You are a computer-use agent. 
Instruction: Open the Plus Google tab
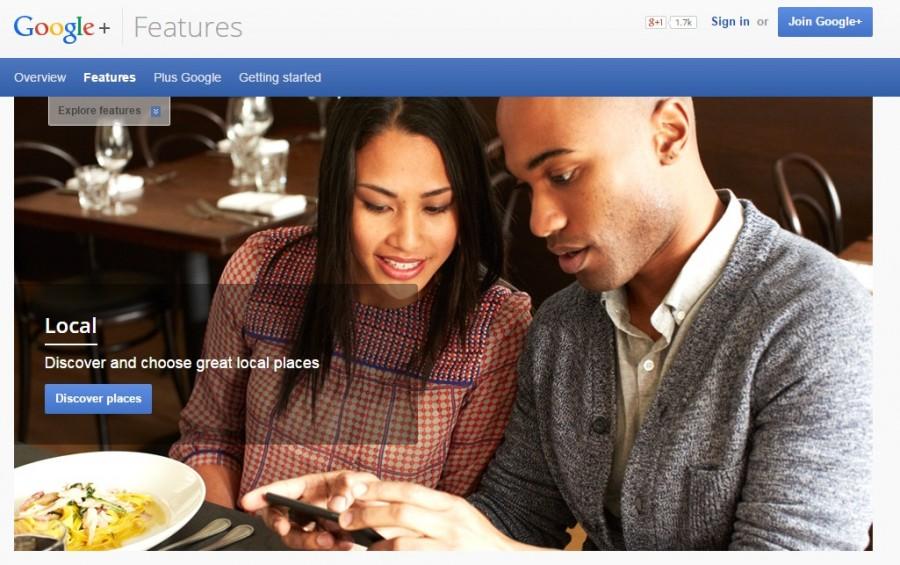tap(187, 78)
